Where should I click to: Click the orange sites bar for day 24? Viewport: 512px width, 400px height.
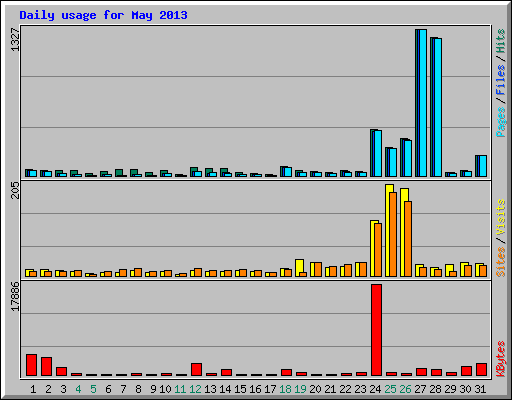[378, 250]
